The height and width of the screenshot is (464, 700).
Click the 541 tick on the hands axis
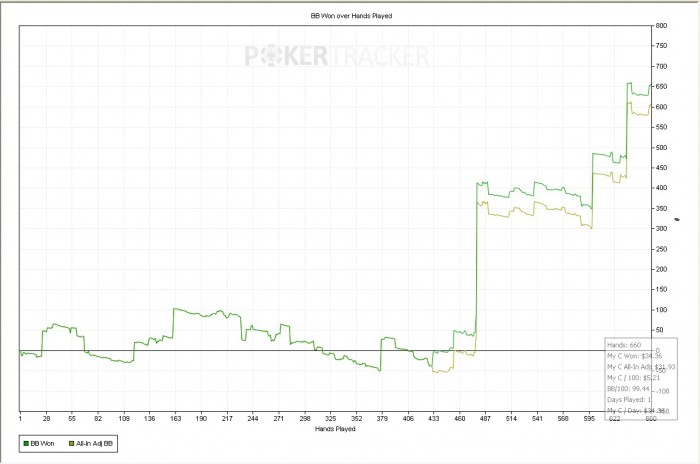pyautogui.click(x=537, y=418)
